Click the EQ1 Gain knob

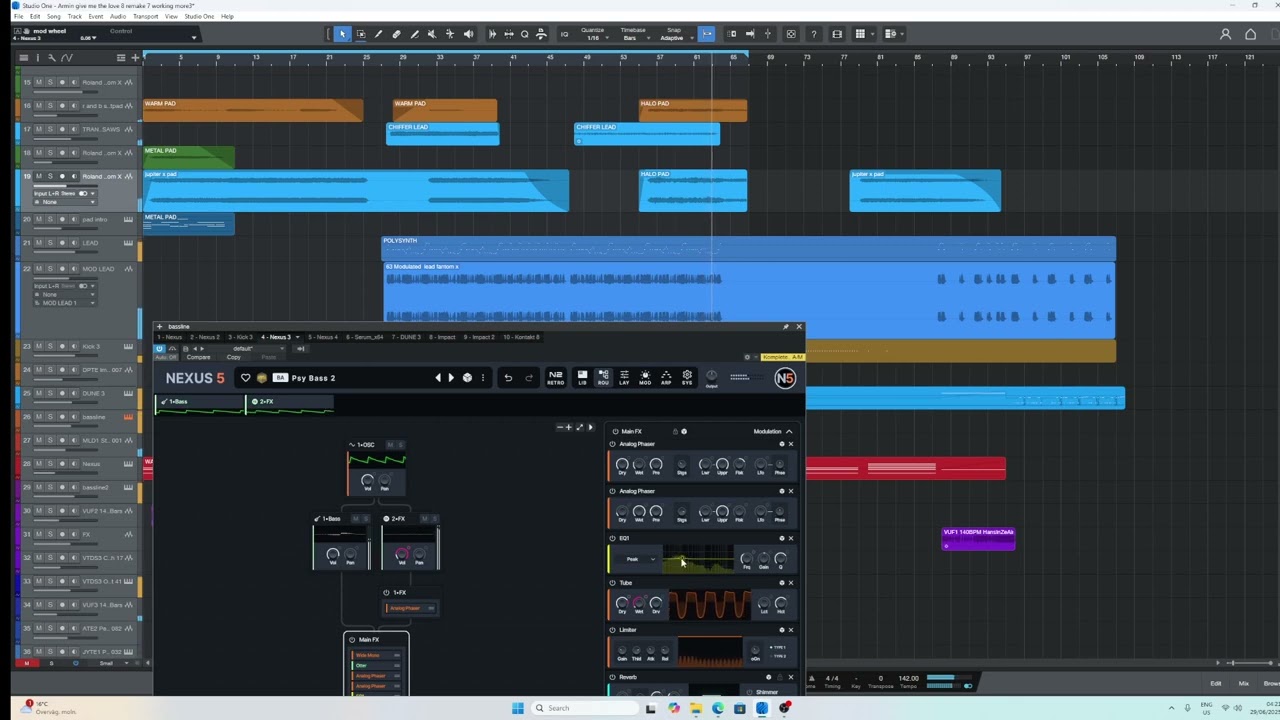[764, 559]
